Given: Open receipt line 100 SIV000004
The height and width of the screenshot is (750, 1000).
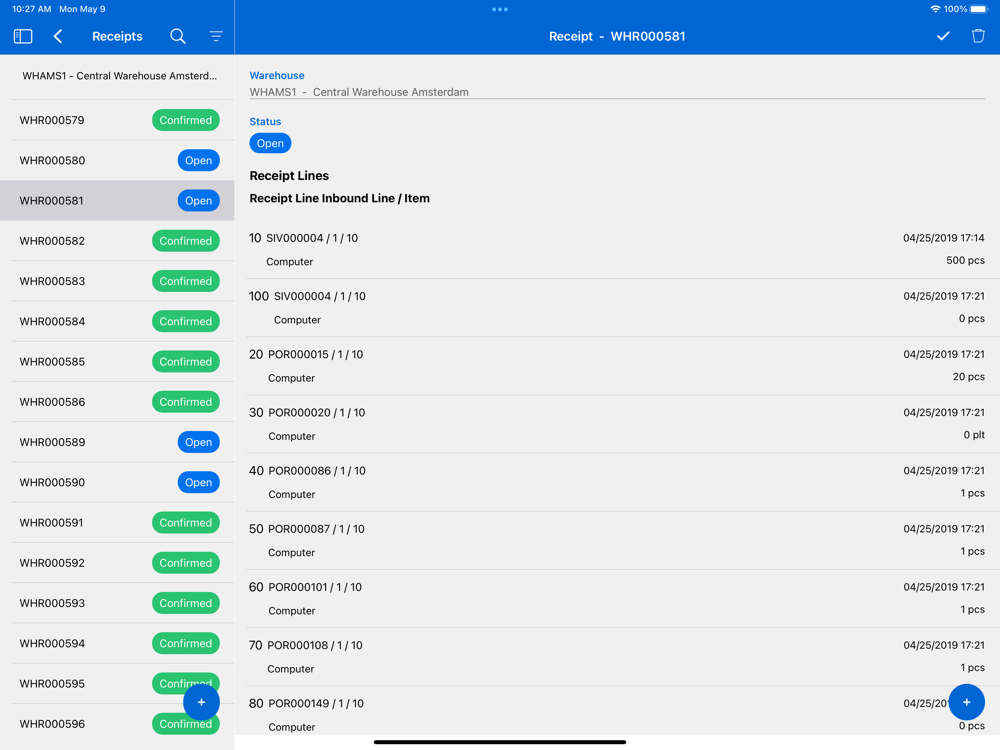Looking at the screenshot, I should tap(616, 307).
